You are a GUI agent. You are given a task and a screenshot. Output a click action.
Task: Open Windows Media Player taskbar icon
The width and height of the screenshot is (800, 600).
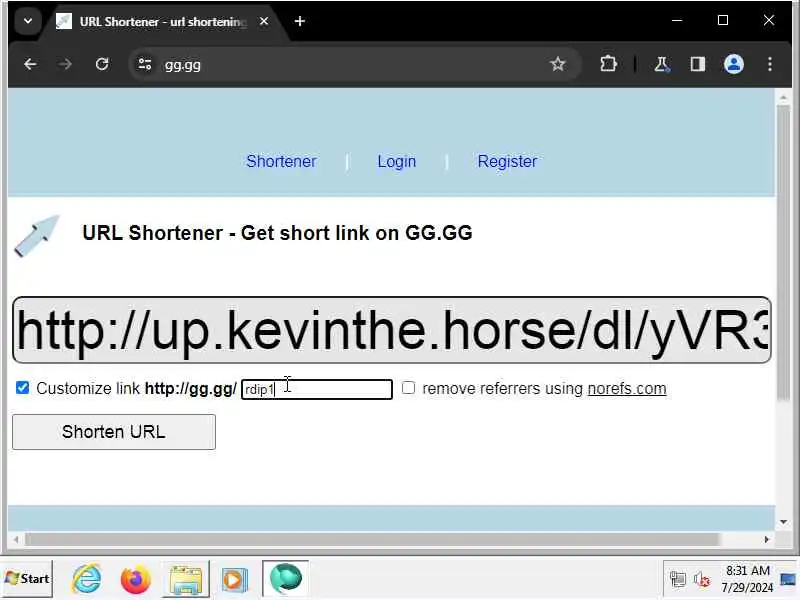235,580
